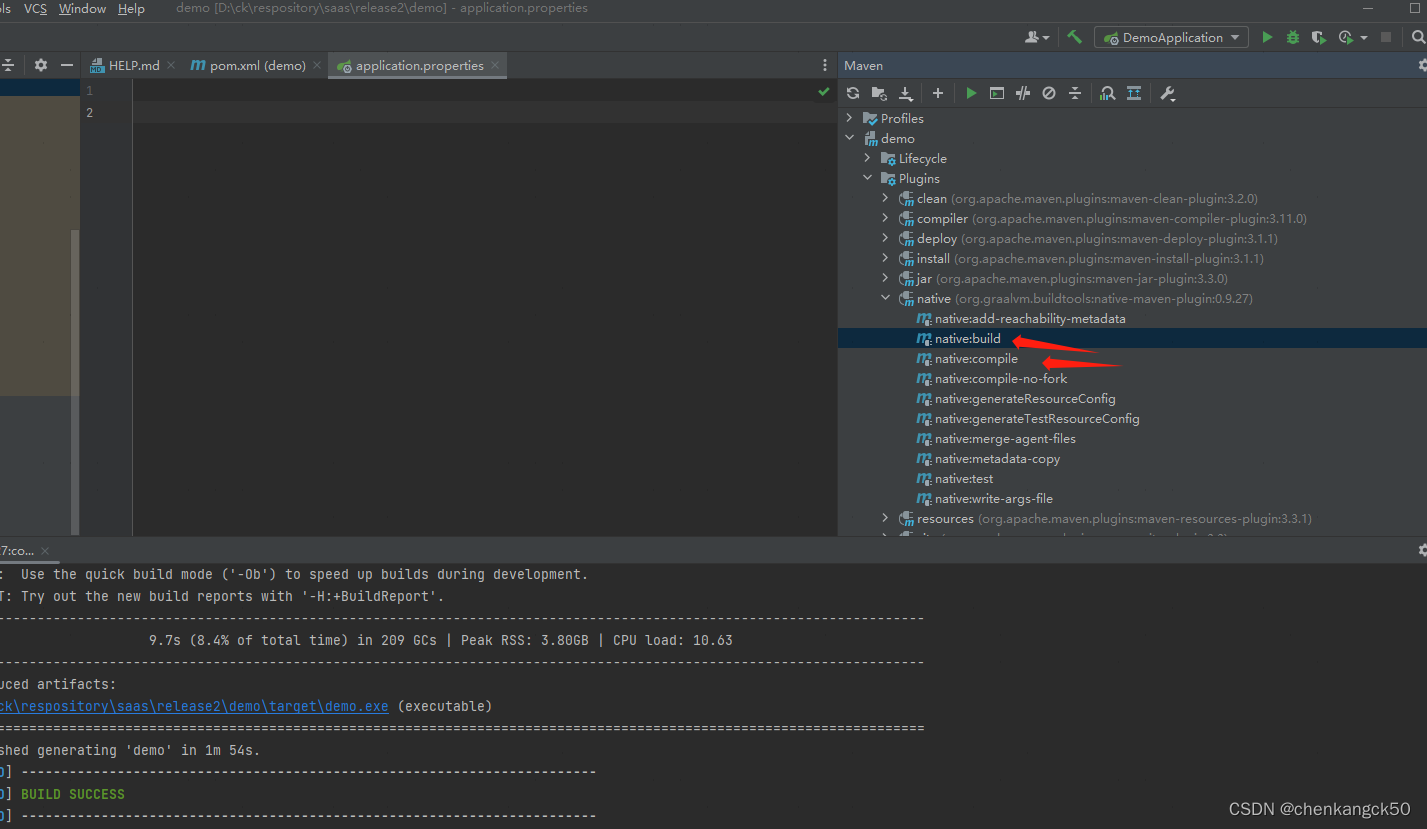Select native:compile-no-fork goal
This screenshot has height=829, width=1427.
1001,378
